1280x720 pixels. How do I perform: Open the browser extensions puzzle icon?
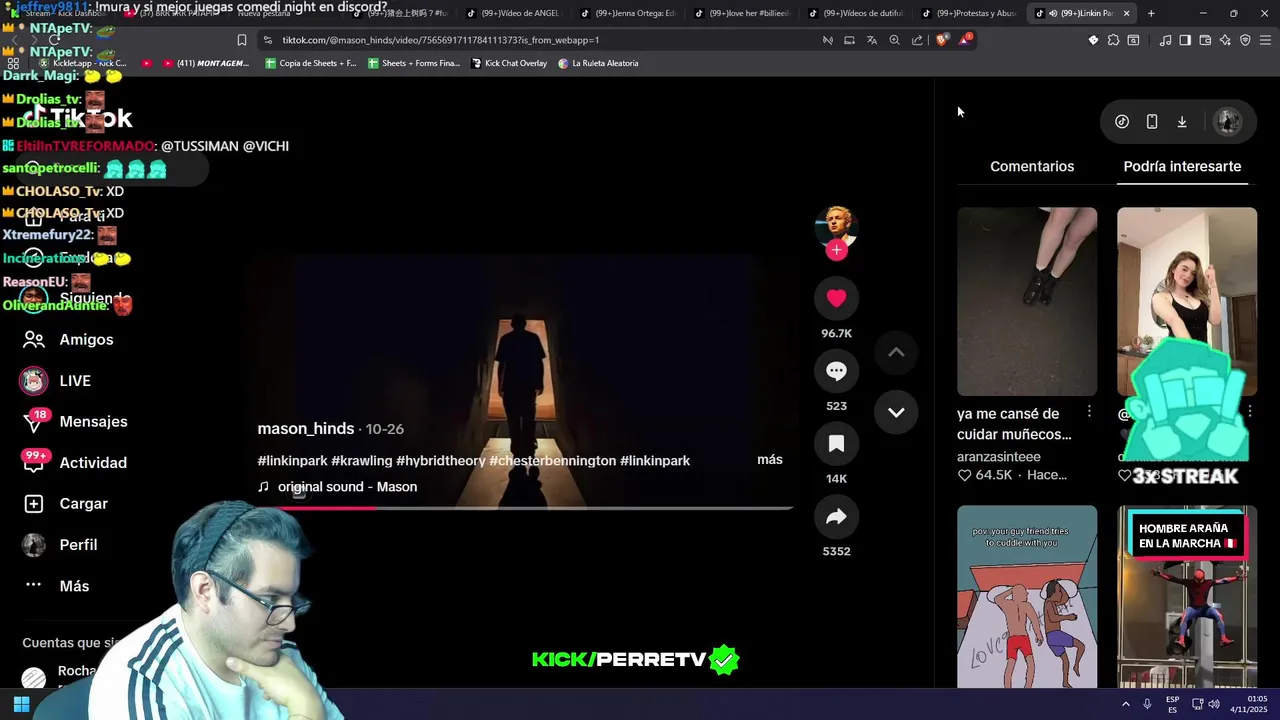pos(1113,40)
